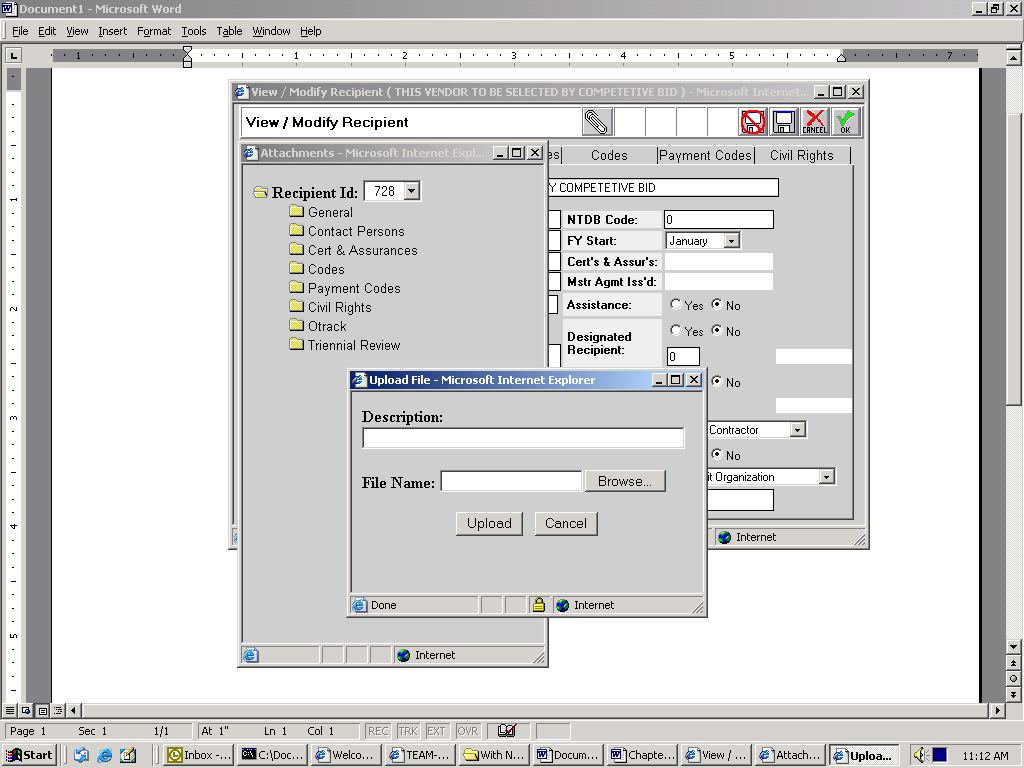Click the Next Page double-arrow button

pyautogui.click(x=1013, y=694)
